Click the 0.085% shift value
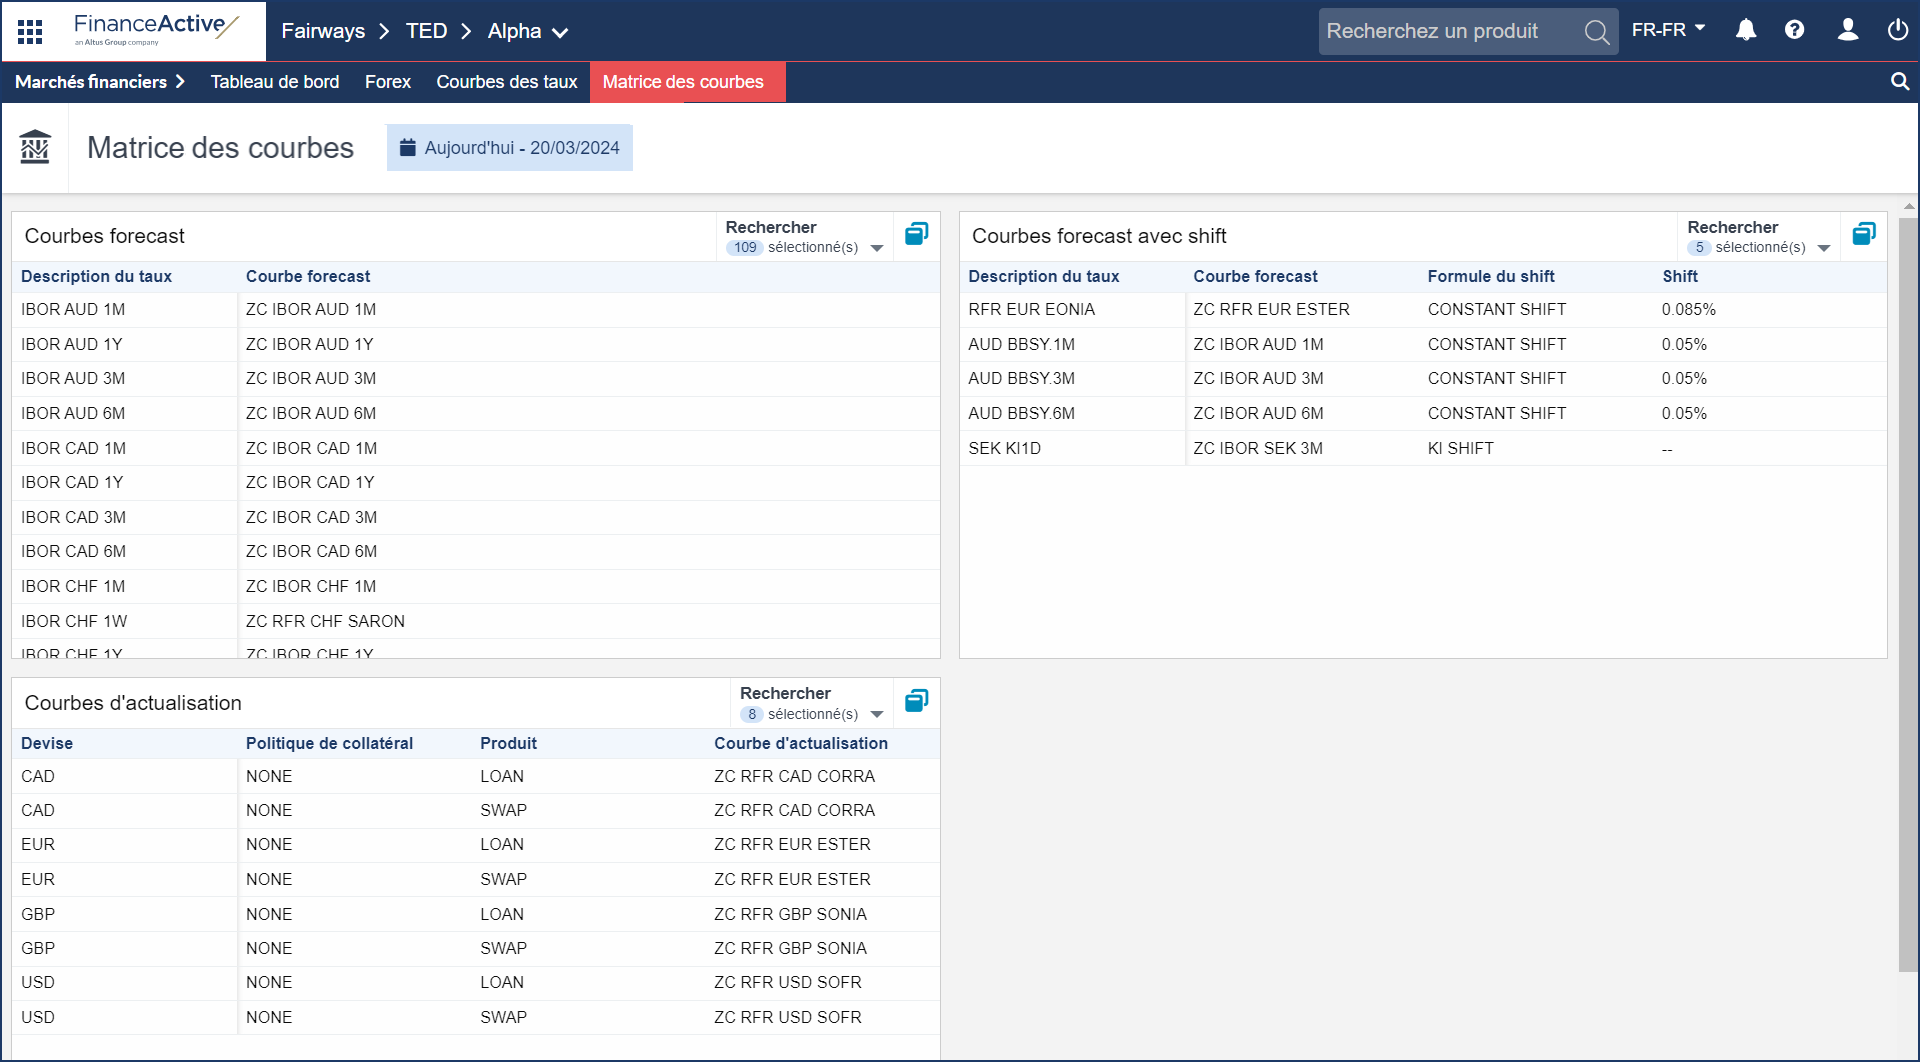The height and width of the screenshot is (1062, 1920). 1689,310
